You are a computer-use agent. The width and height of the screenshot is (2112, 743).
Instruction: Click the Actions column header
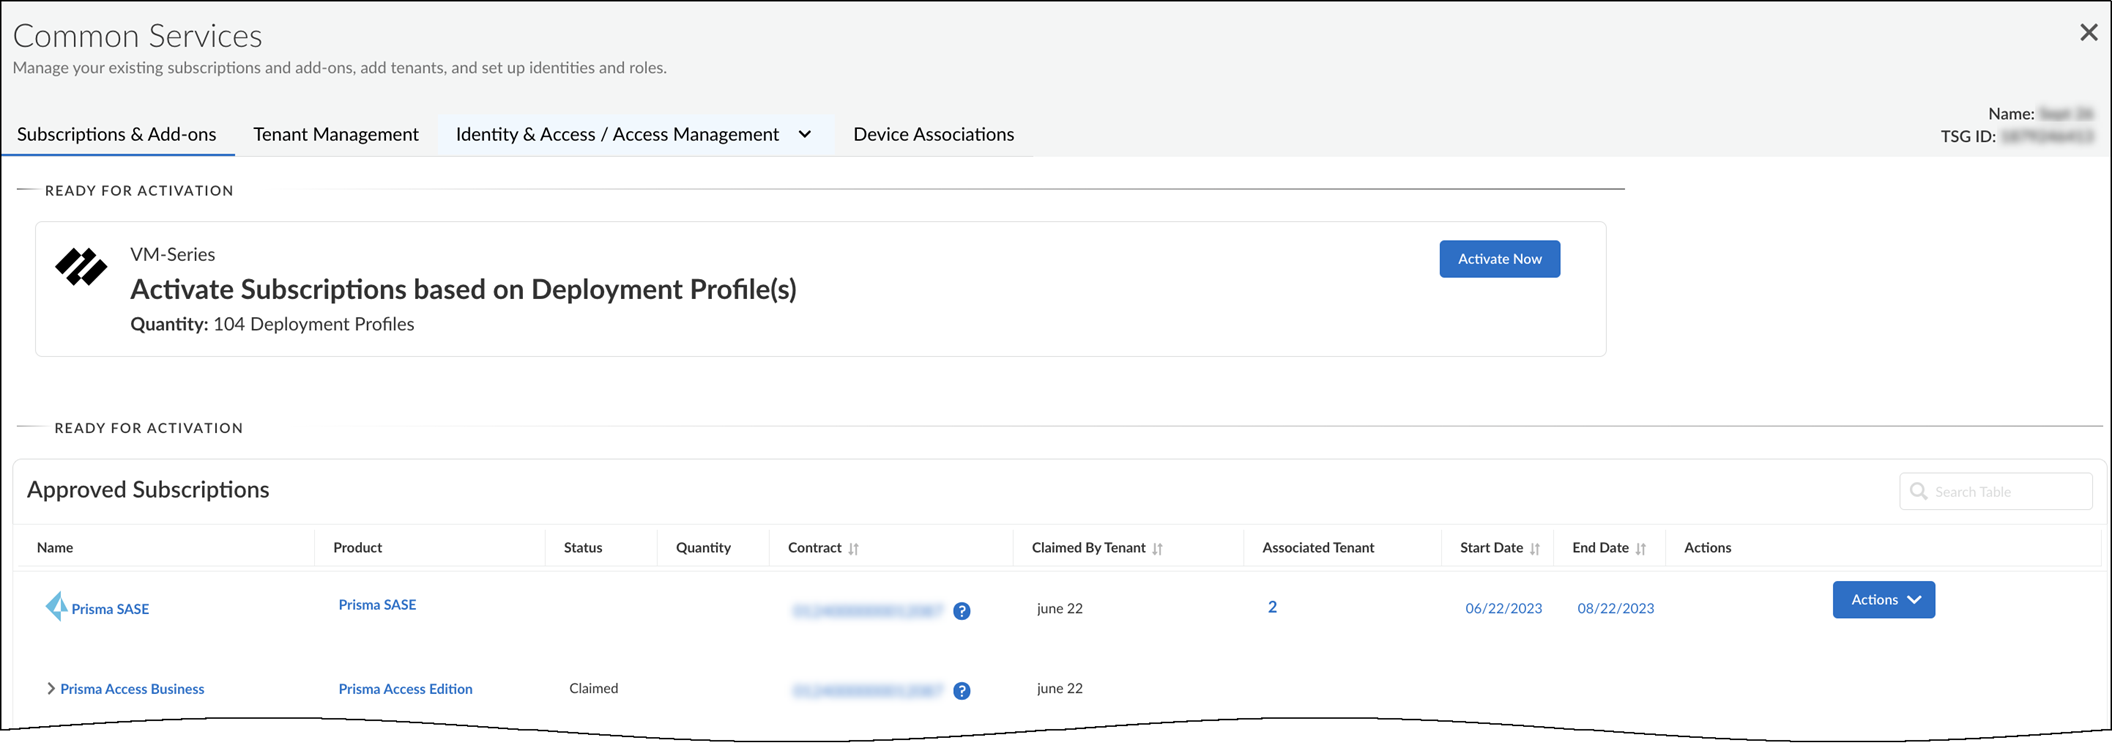pos(1707,547)
